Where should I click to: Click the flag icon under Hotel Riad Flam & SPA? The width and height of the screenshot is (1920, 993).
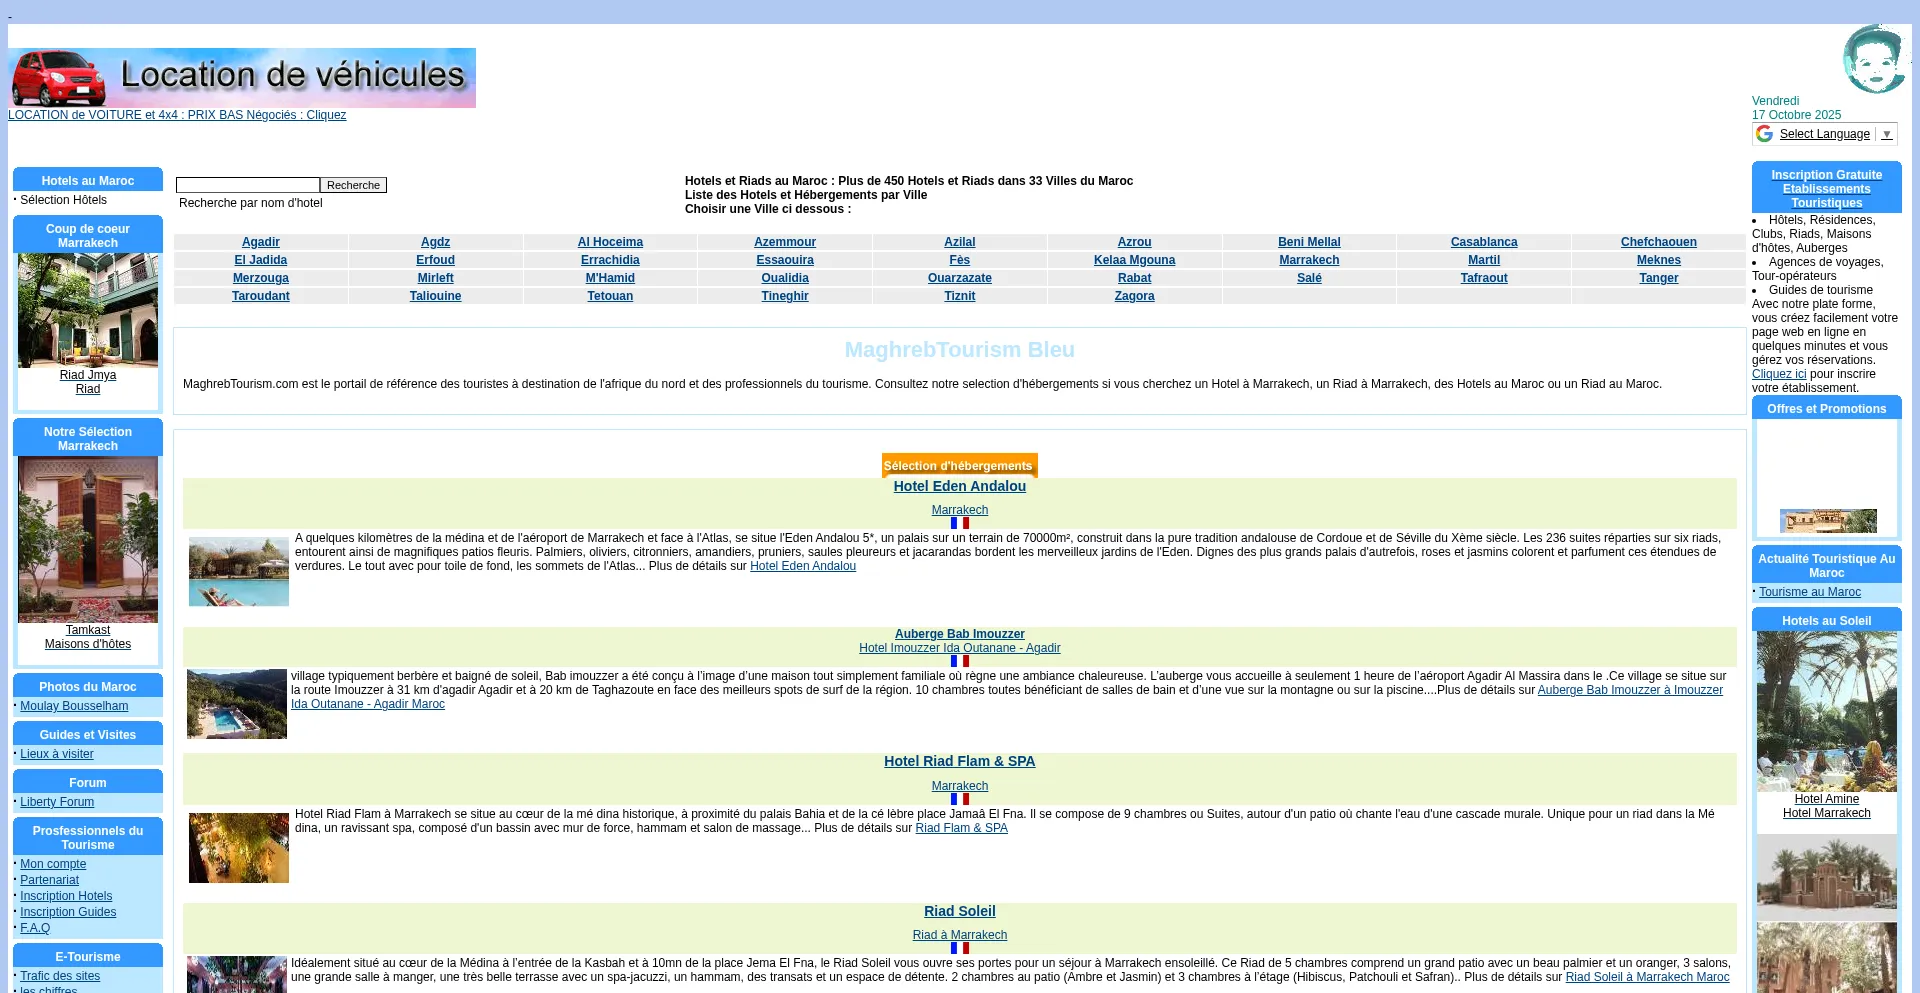959,799
